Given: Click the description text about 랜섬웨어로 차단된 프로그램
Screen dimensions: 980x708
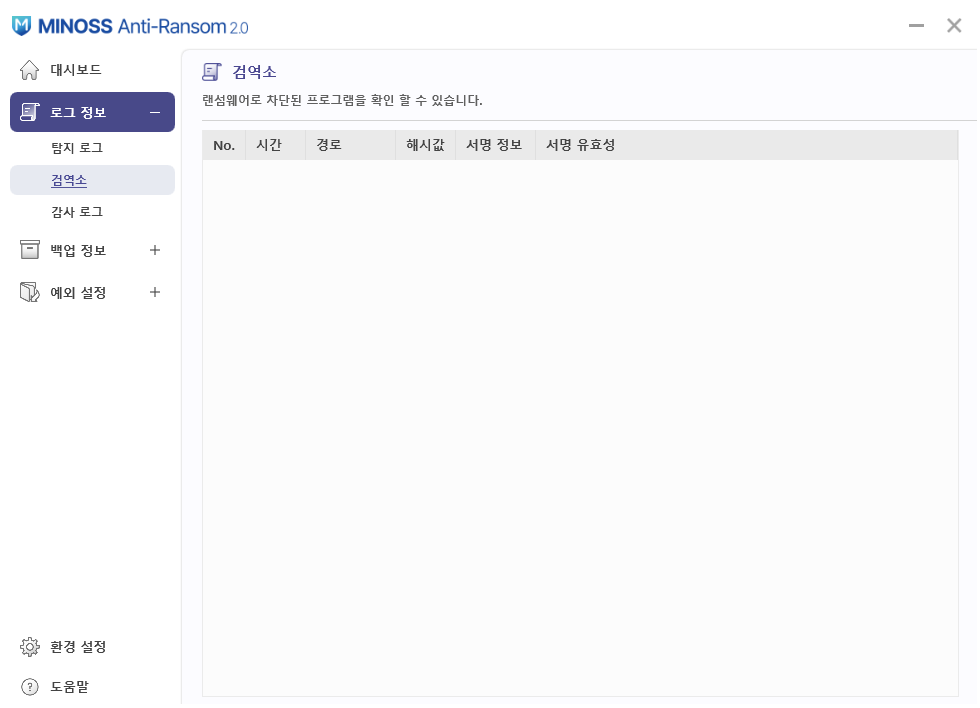Looking at the screenshot, I should coord(342,100).
